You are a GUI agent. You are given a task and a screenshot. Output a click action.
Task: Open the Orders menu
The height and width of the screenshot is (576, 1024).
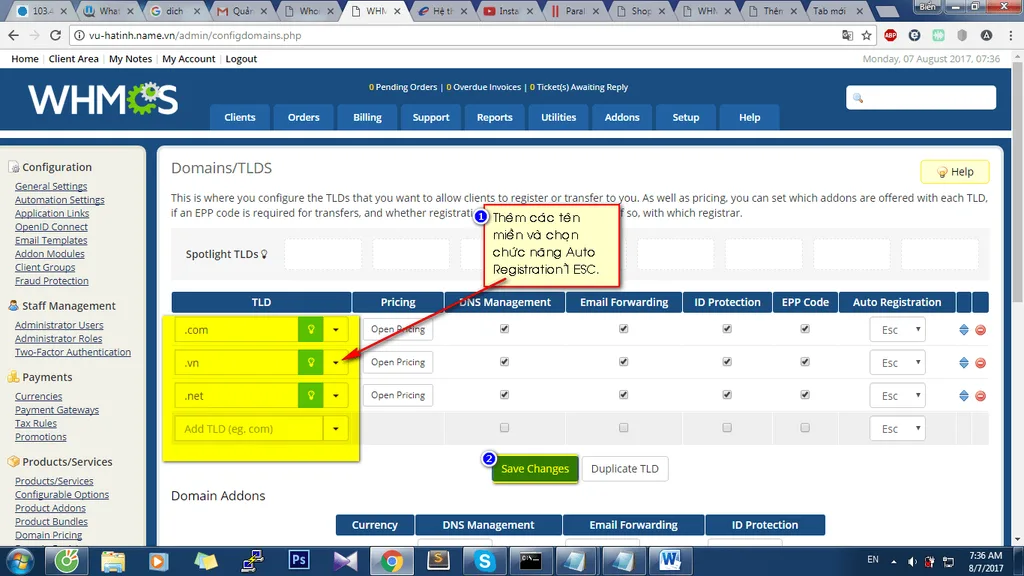pyautogui.click(x=304, y=117)
